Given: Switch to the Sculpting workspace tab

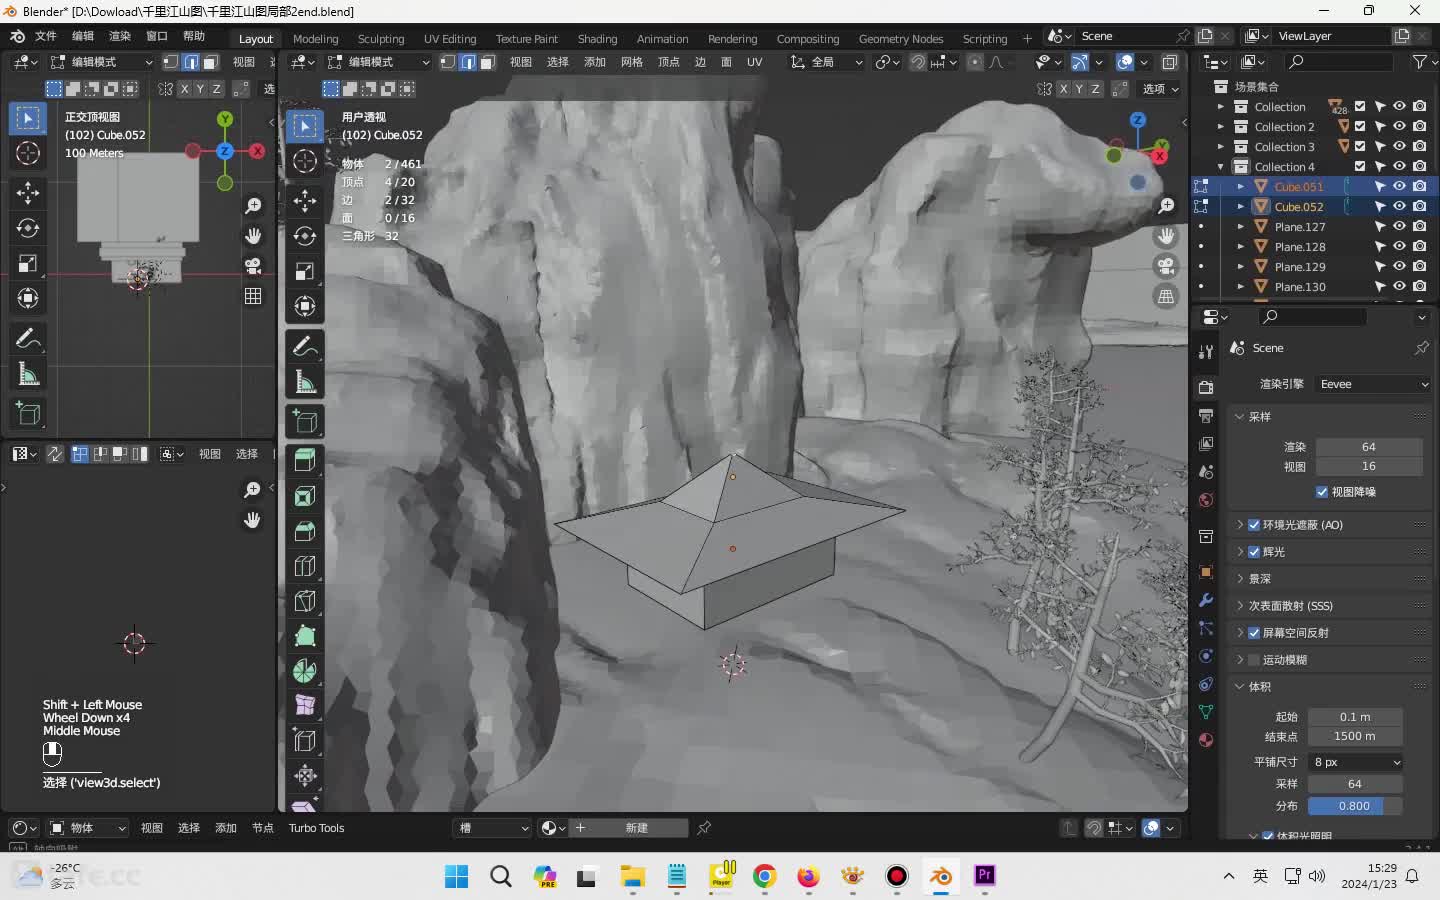Looking at the screenshot, I should coord(381,39).
